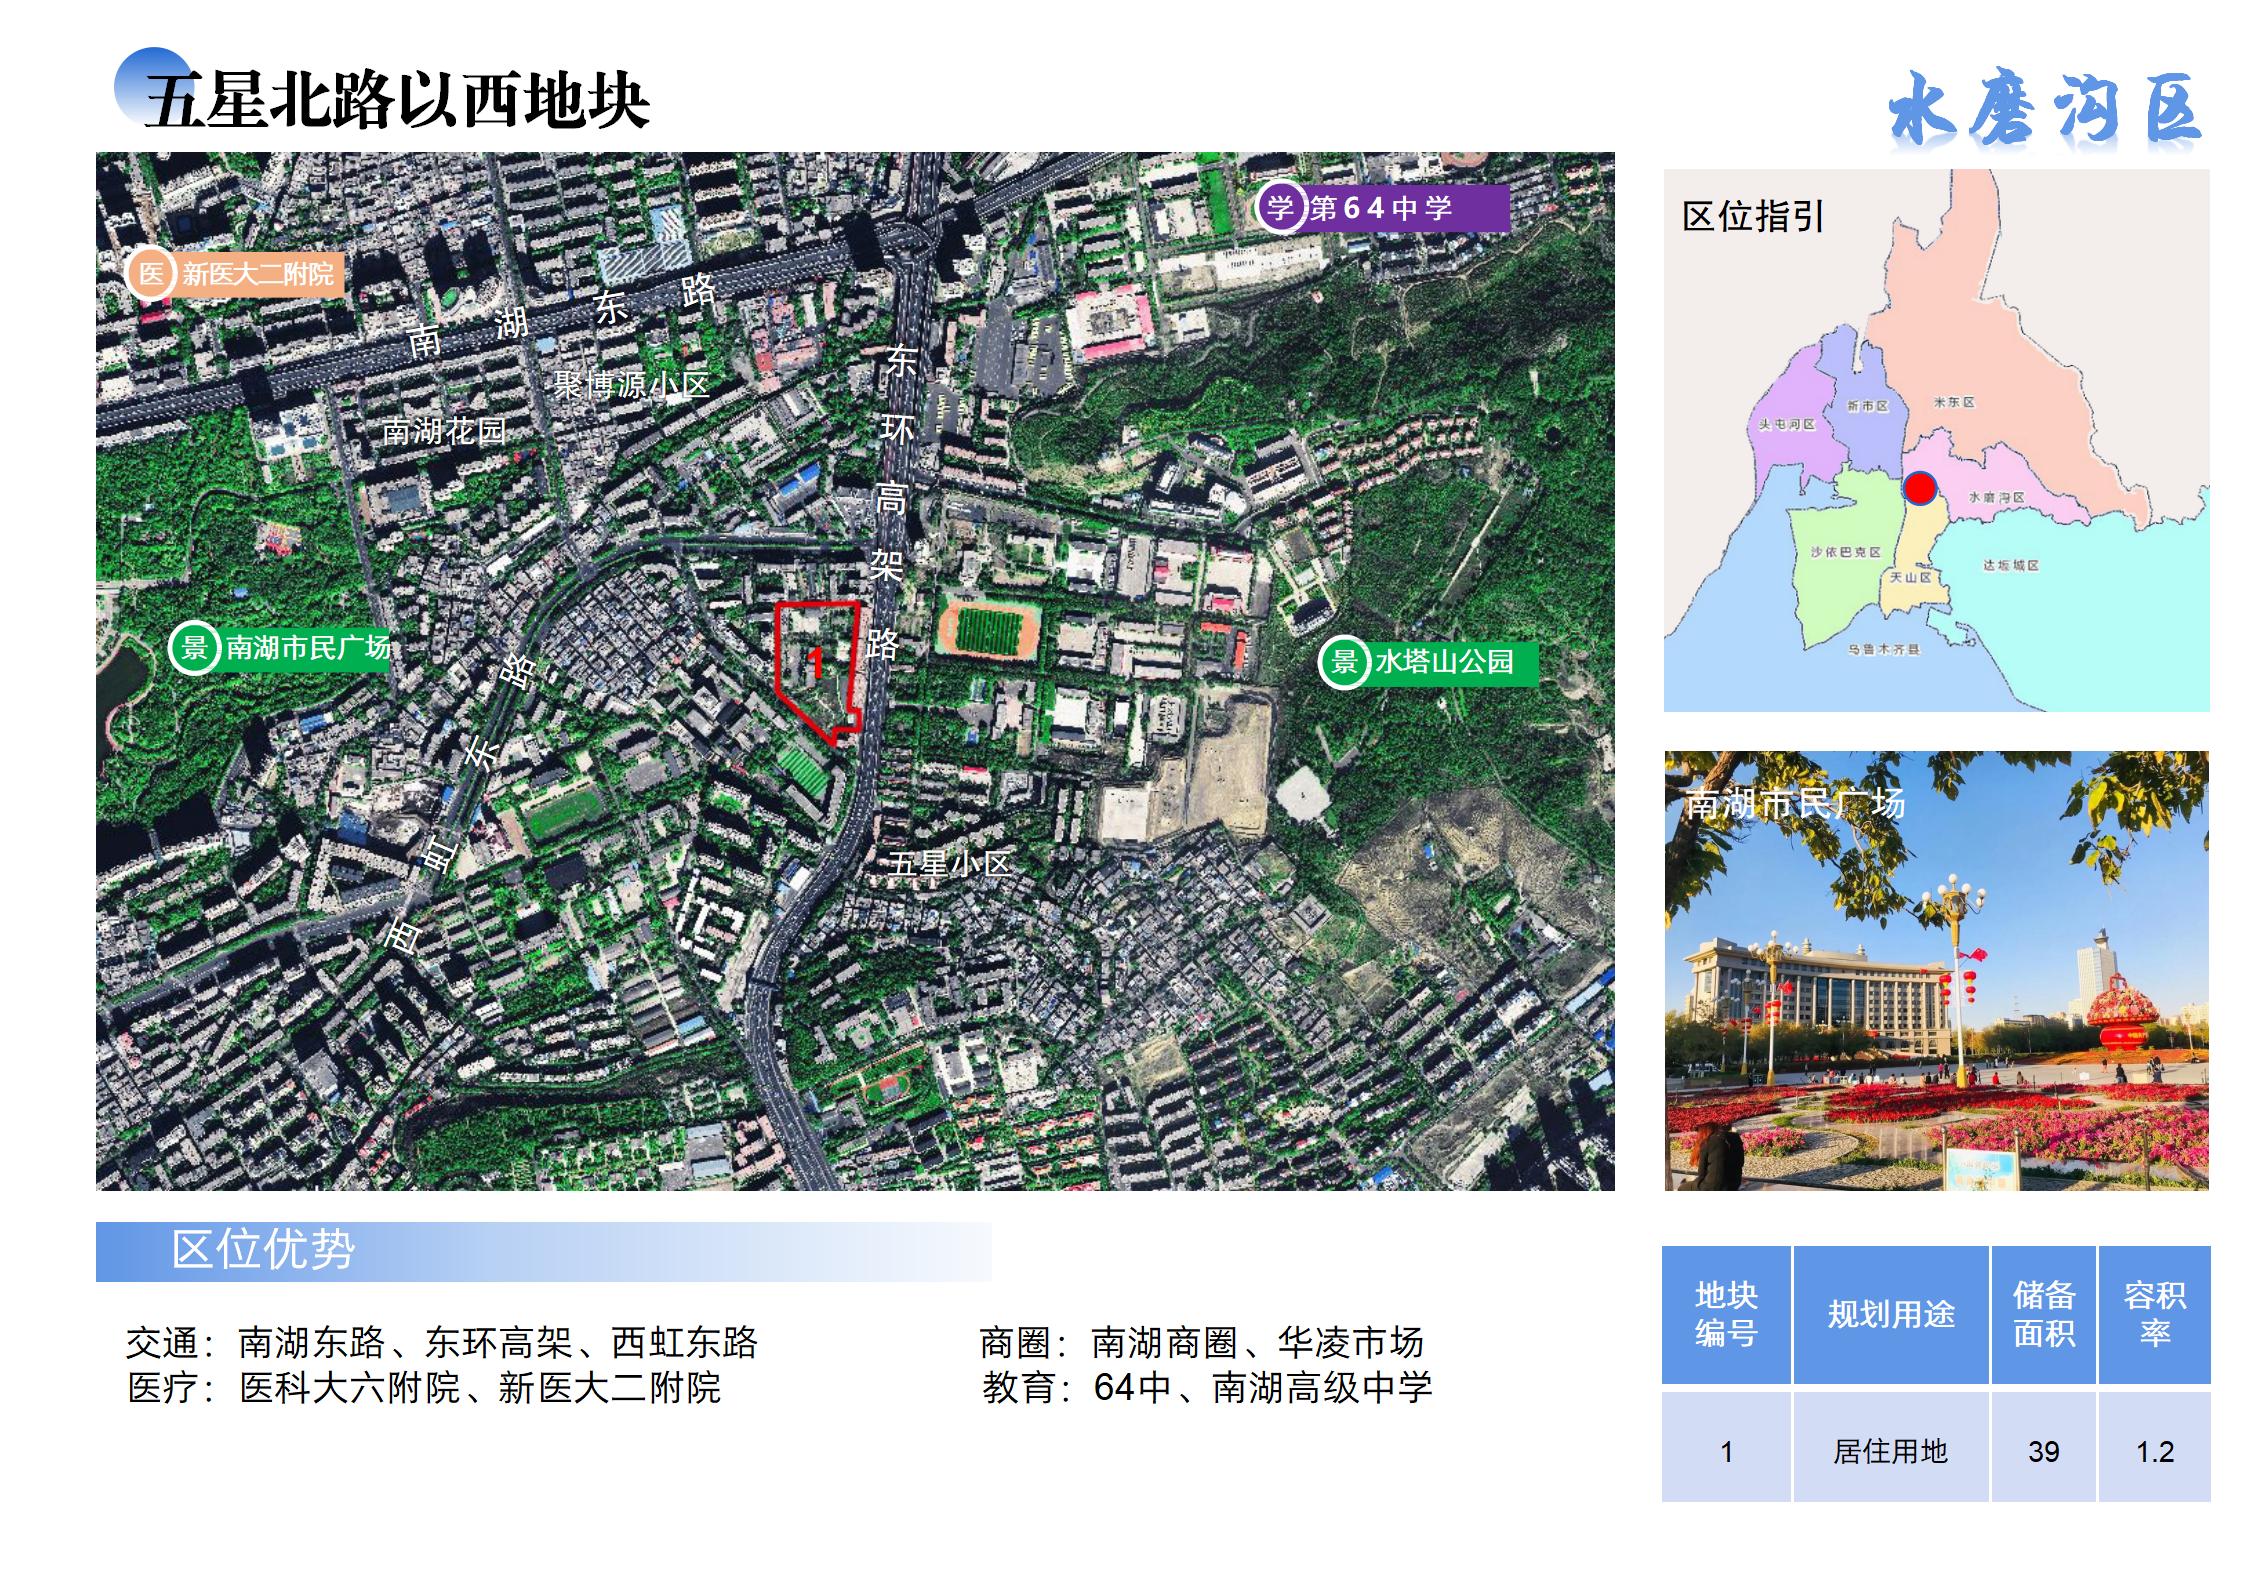The height and width of the screenshot is (1587, 2244).
Task: Click the green 景 icon beside 水塔山公园
Action: tap(1344, 662)
